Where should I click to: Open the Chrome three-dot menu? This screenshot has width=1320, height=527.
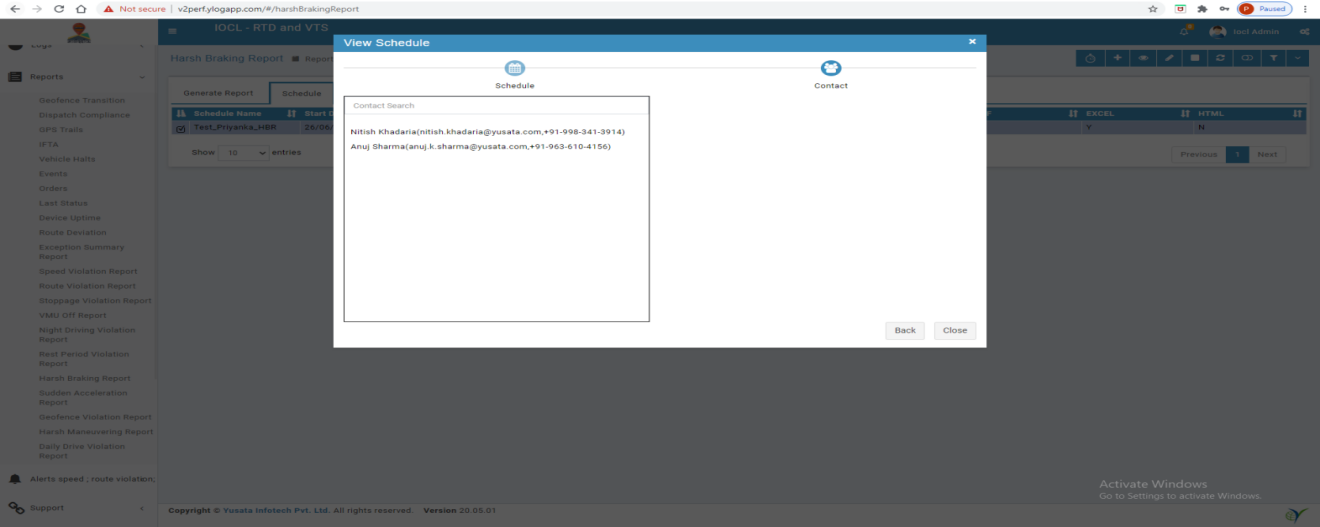pos(1306,8)
